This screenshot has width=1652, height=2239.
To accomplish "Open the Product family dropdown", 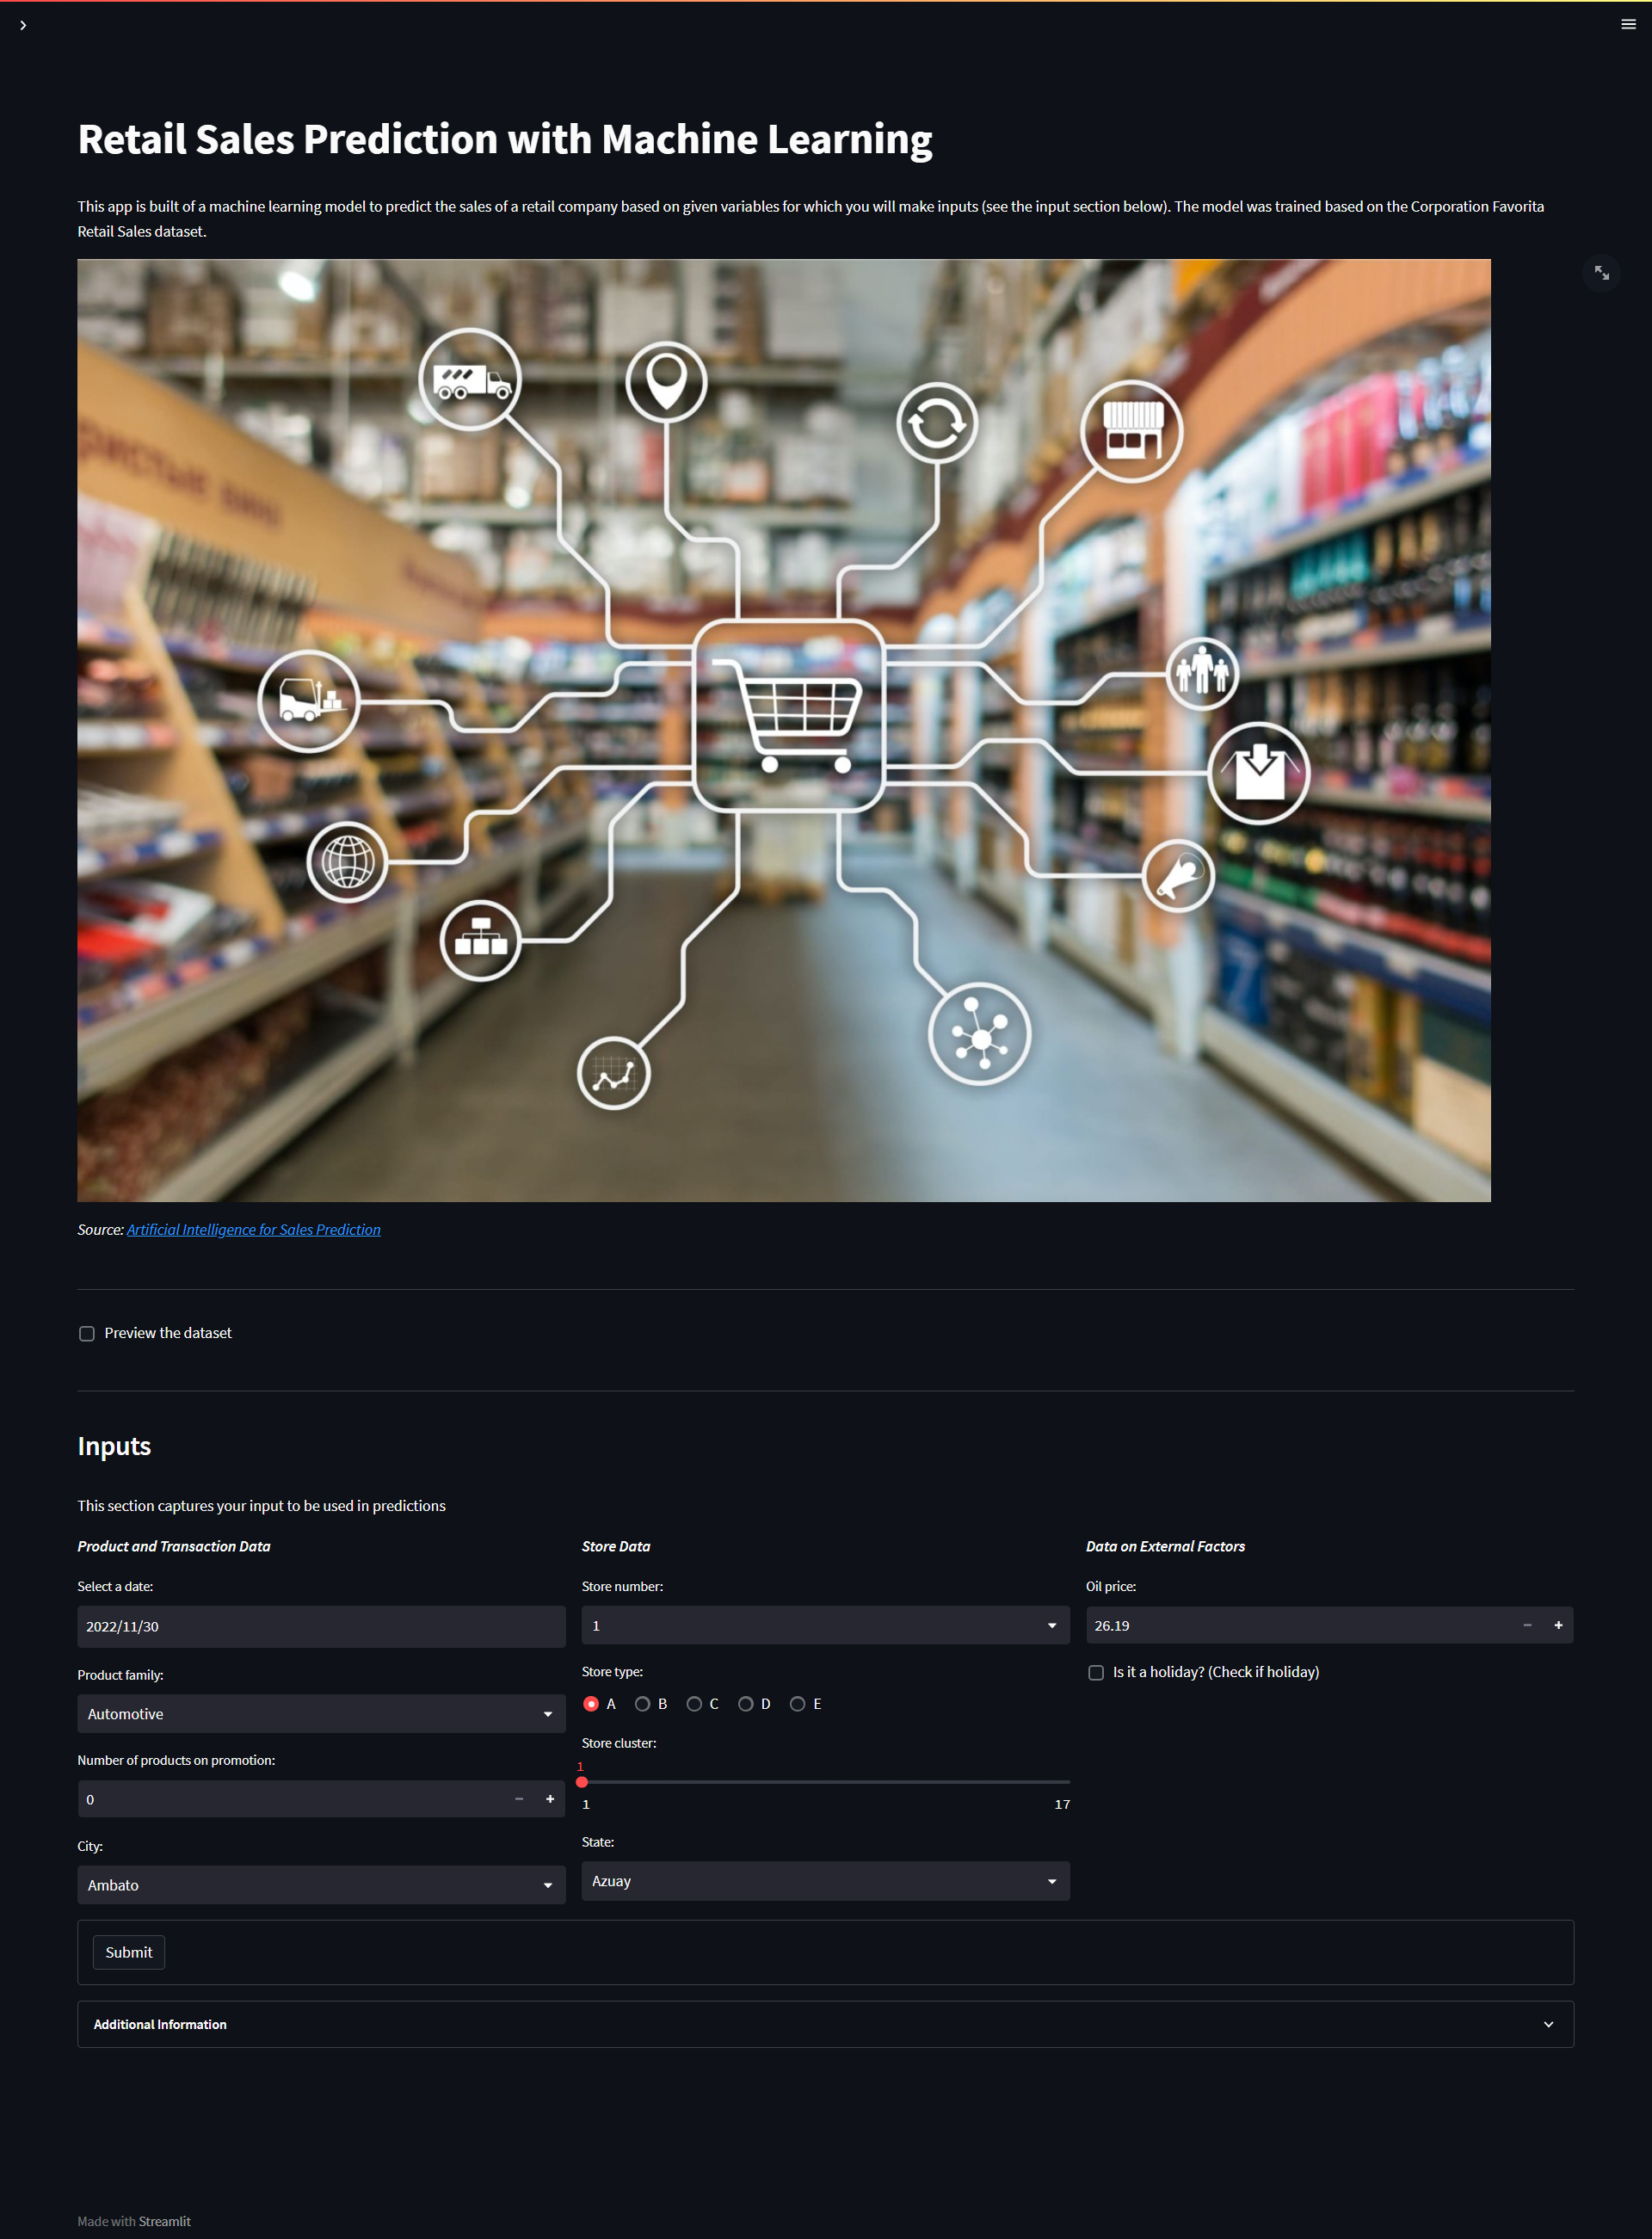I will 321,1714.
